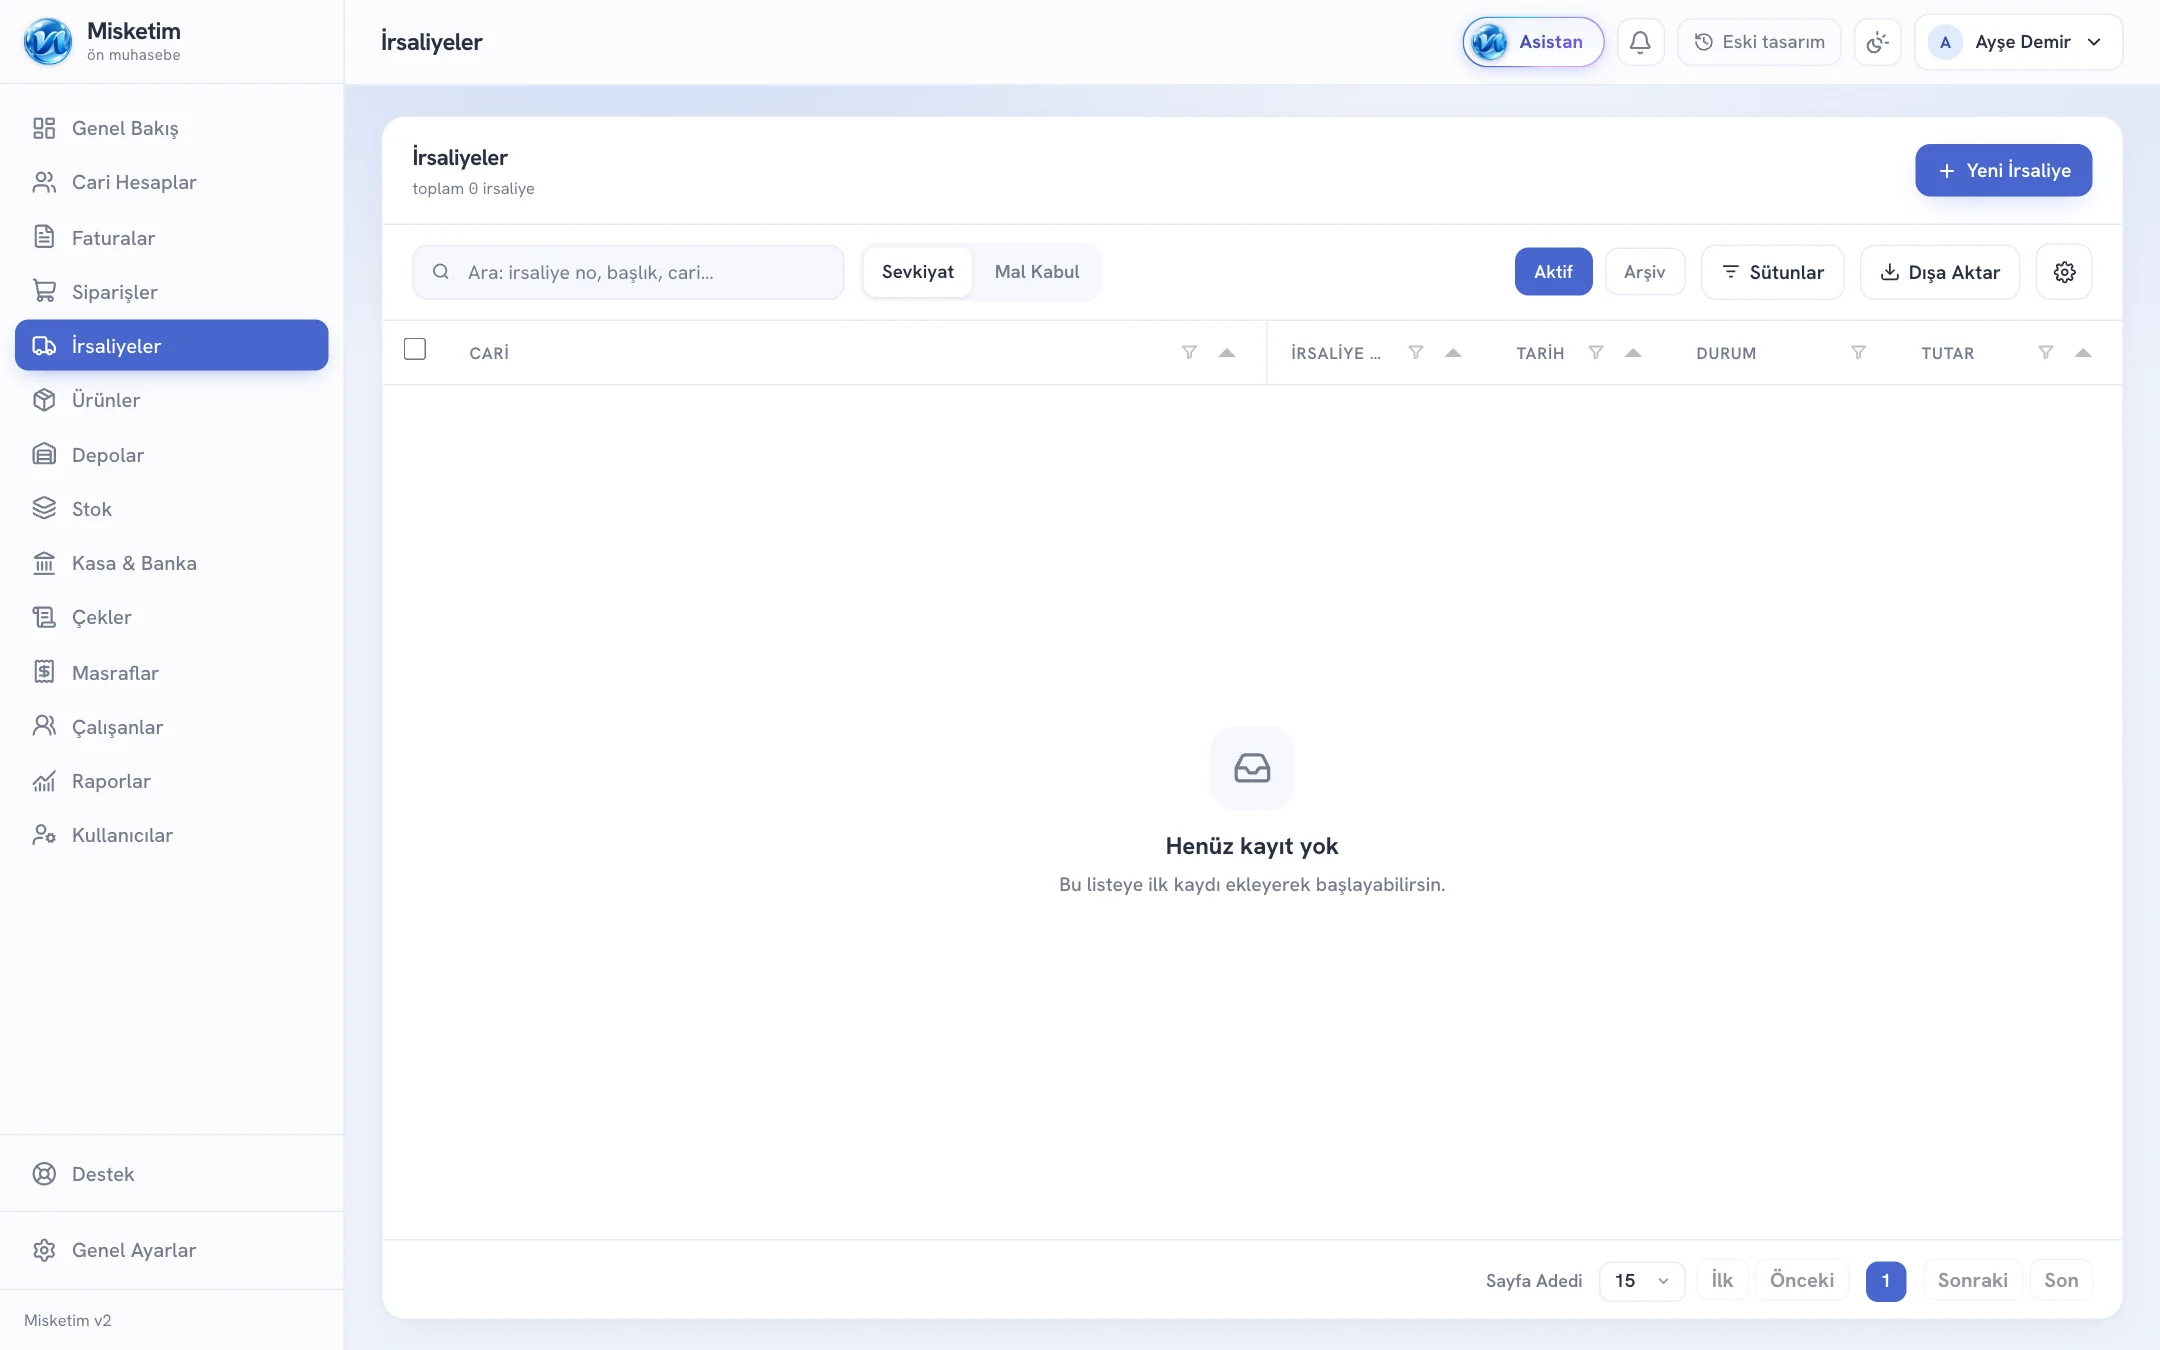Screen dimensions: 2160x1350
Task: Select the Sevkiyat tab
Action: tap(918, 272)
